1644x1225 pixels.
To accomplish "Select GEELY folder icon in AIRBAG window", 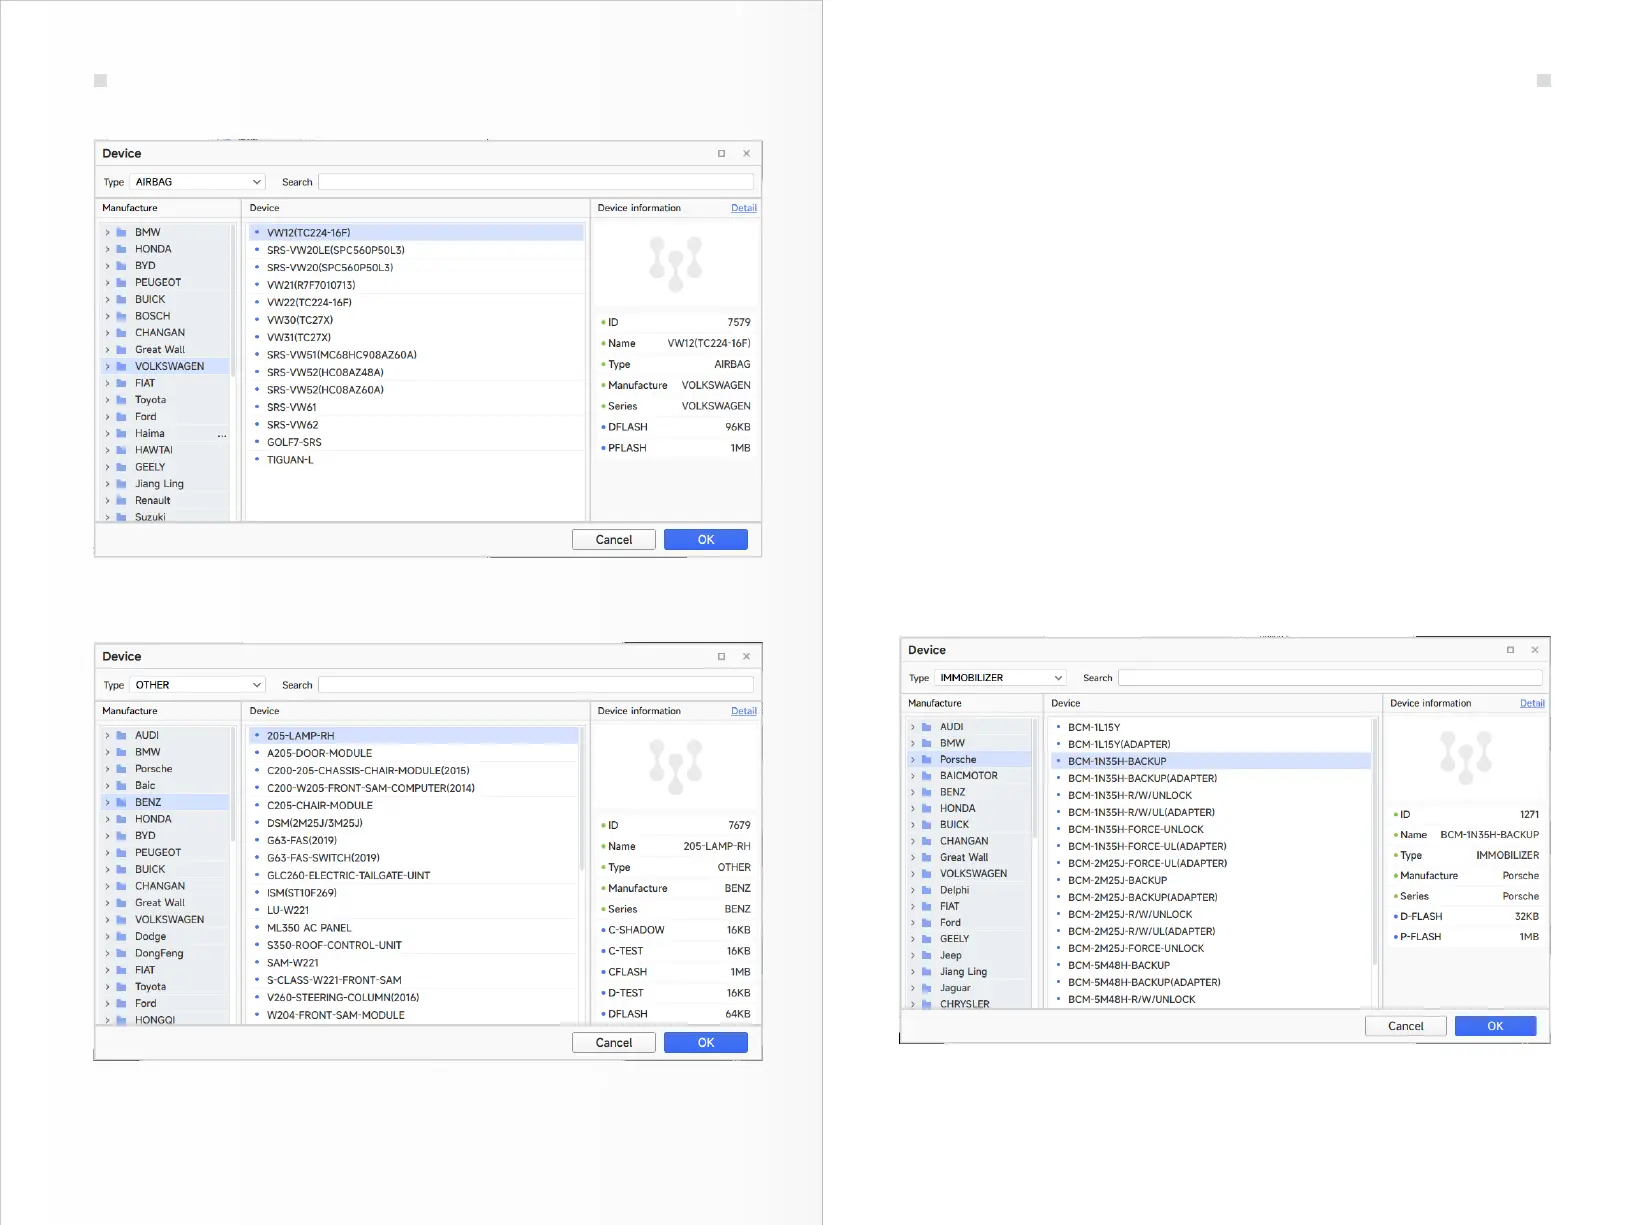I will (122, 467).
